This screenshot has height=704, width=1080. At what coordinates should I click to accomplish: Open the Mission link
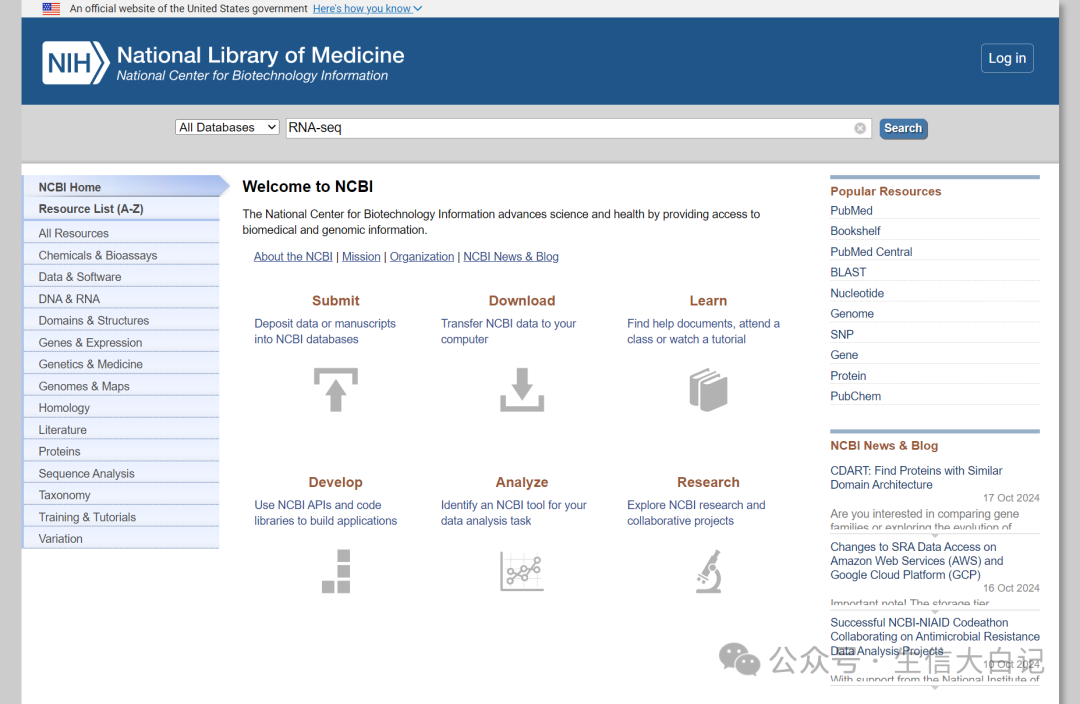click(361, 256)
